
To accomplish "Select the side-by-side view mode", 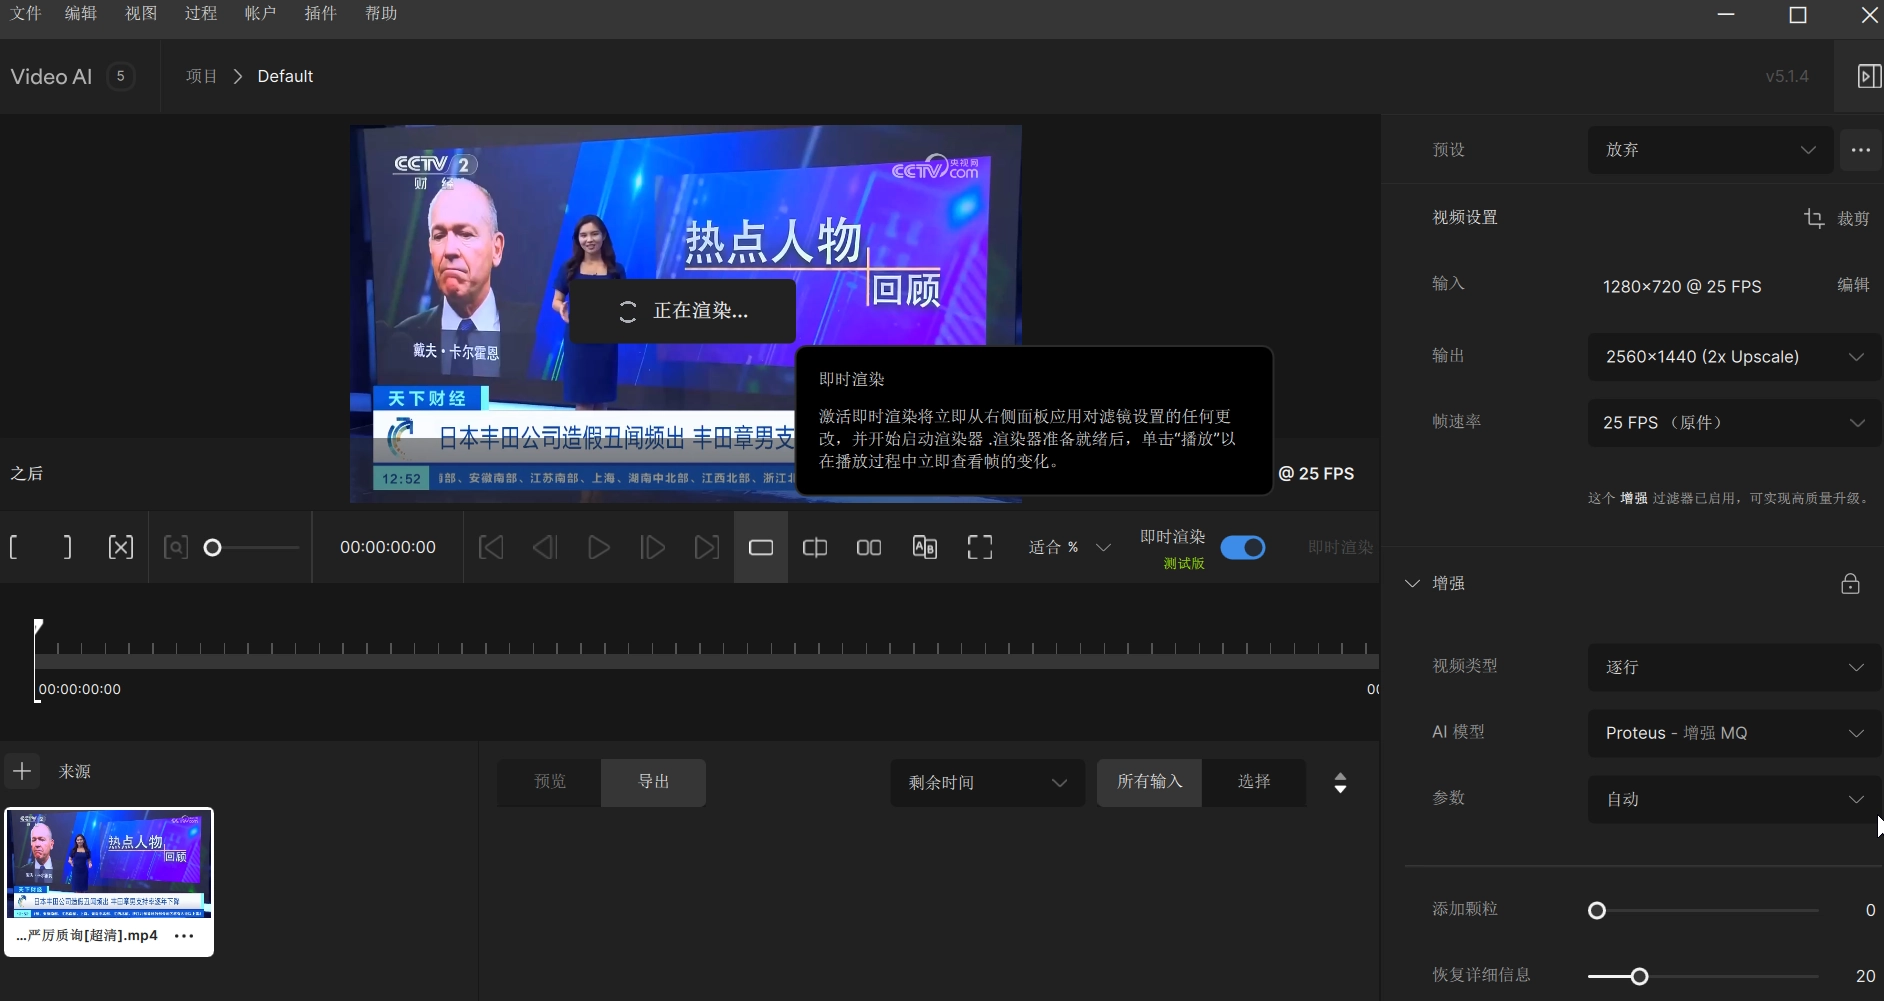I will pyautogui.click(x=869, y=547).
